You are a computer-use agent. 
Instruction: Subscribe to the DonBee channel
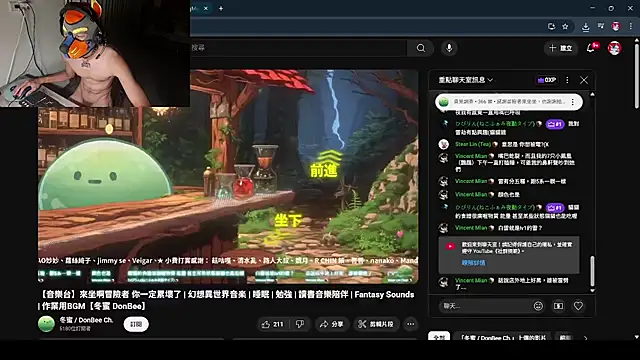(136, 324)
